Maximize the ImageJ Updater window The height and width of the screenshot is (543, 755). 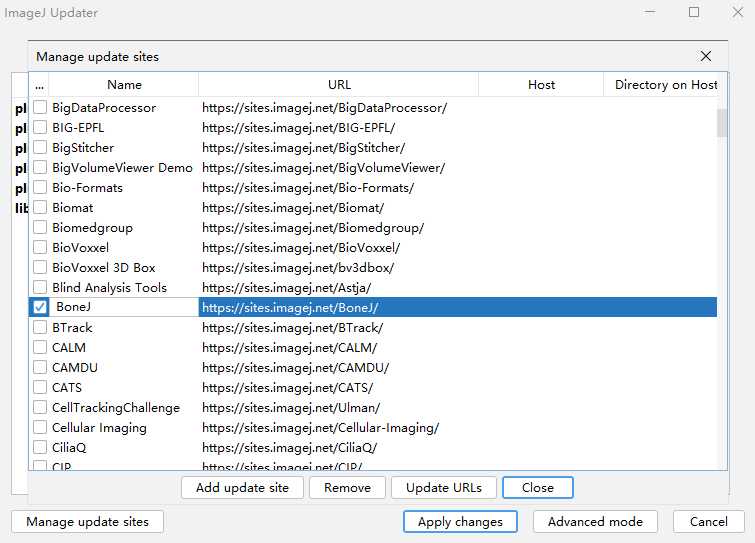(x=694, y=12)
